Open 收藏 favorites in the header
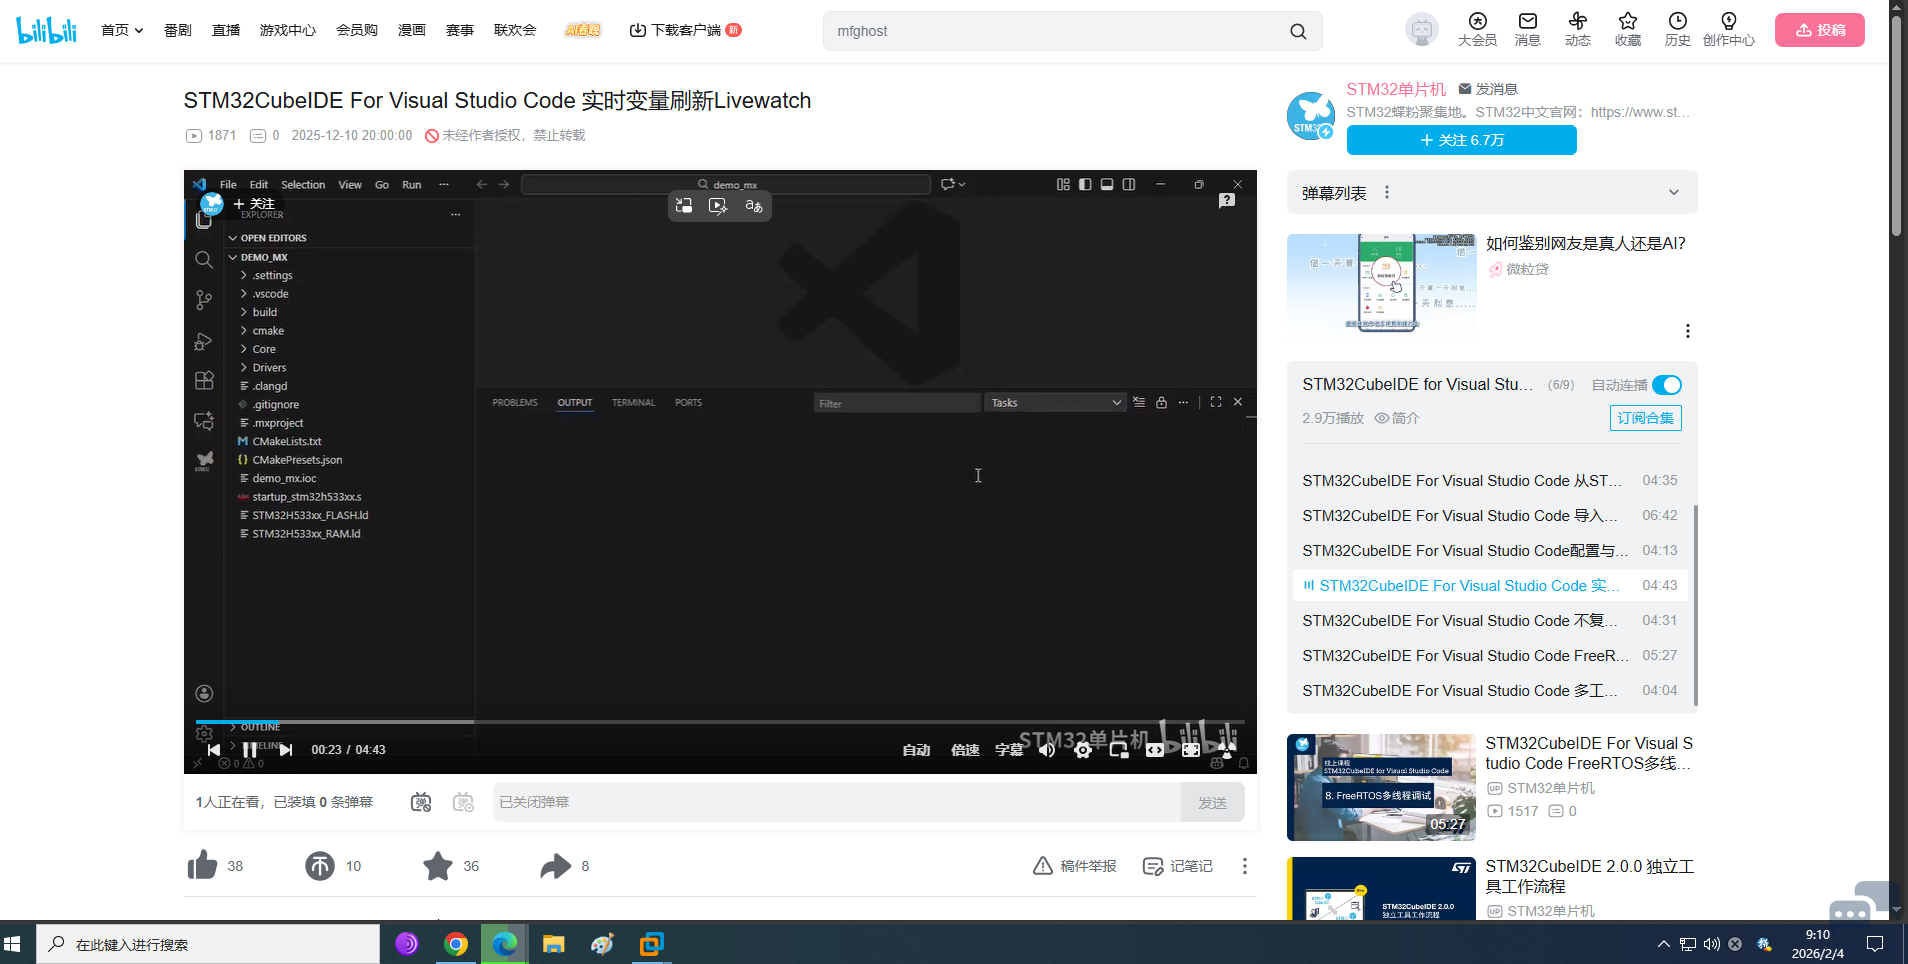The height and width of the screenshot is (964, 1908). pyautogui.click(x=1627, y=30)
